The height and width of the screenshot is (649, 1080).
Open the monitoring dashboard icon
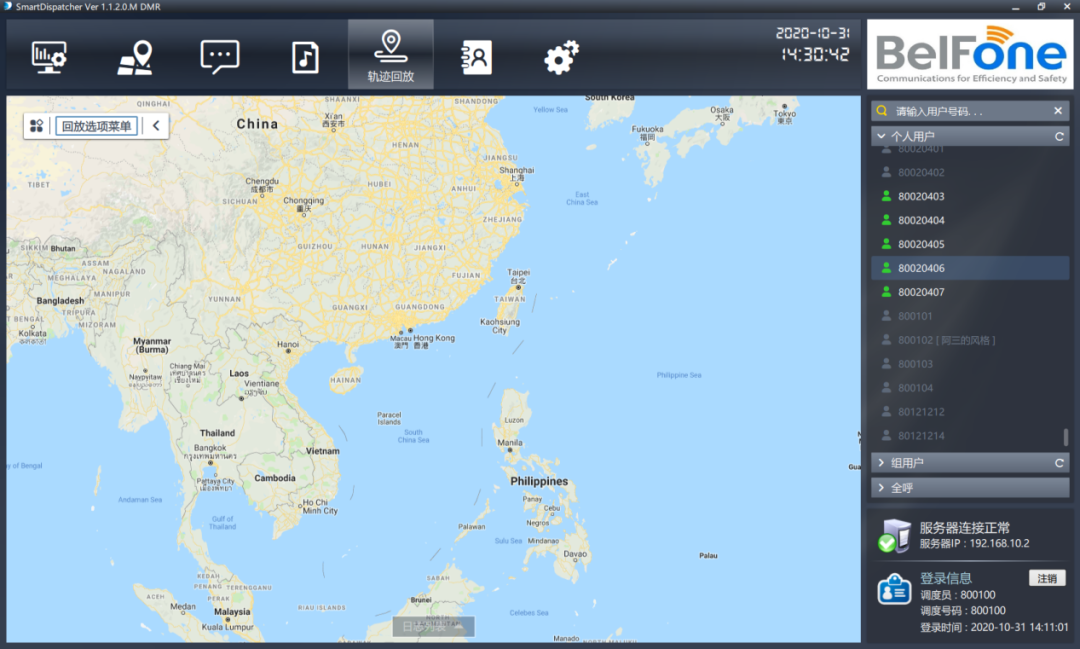click(x=49, y=56)
